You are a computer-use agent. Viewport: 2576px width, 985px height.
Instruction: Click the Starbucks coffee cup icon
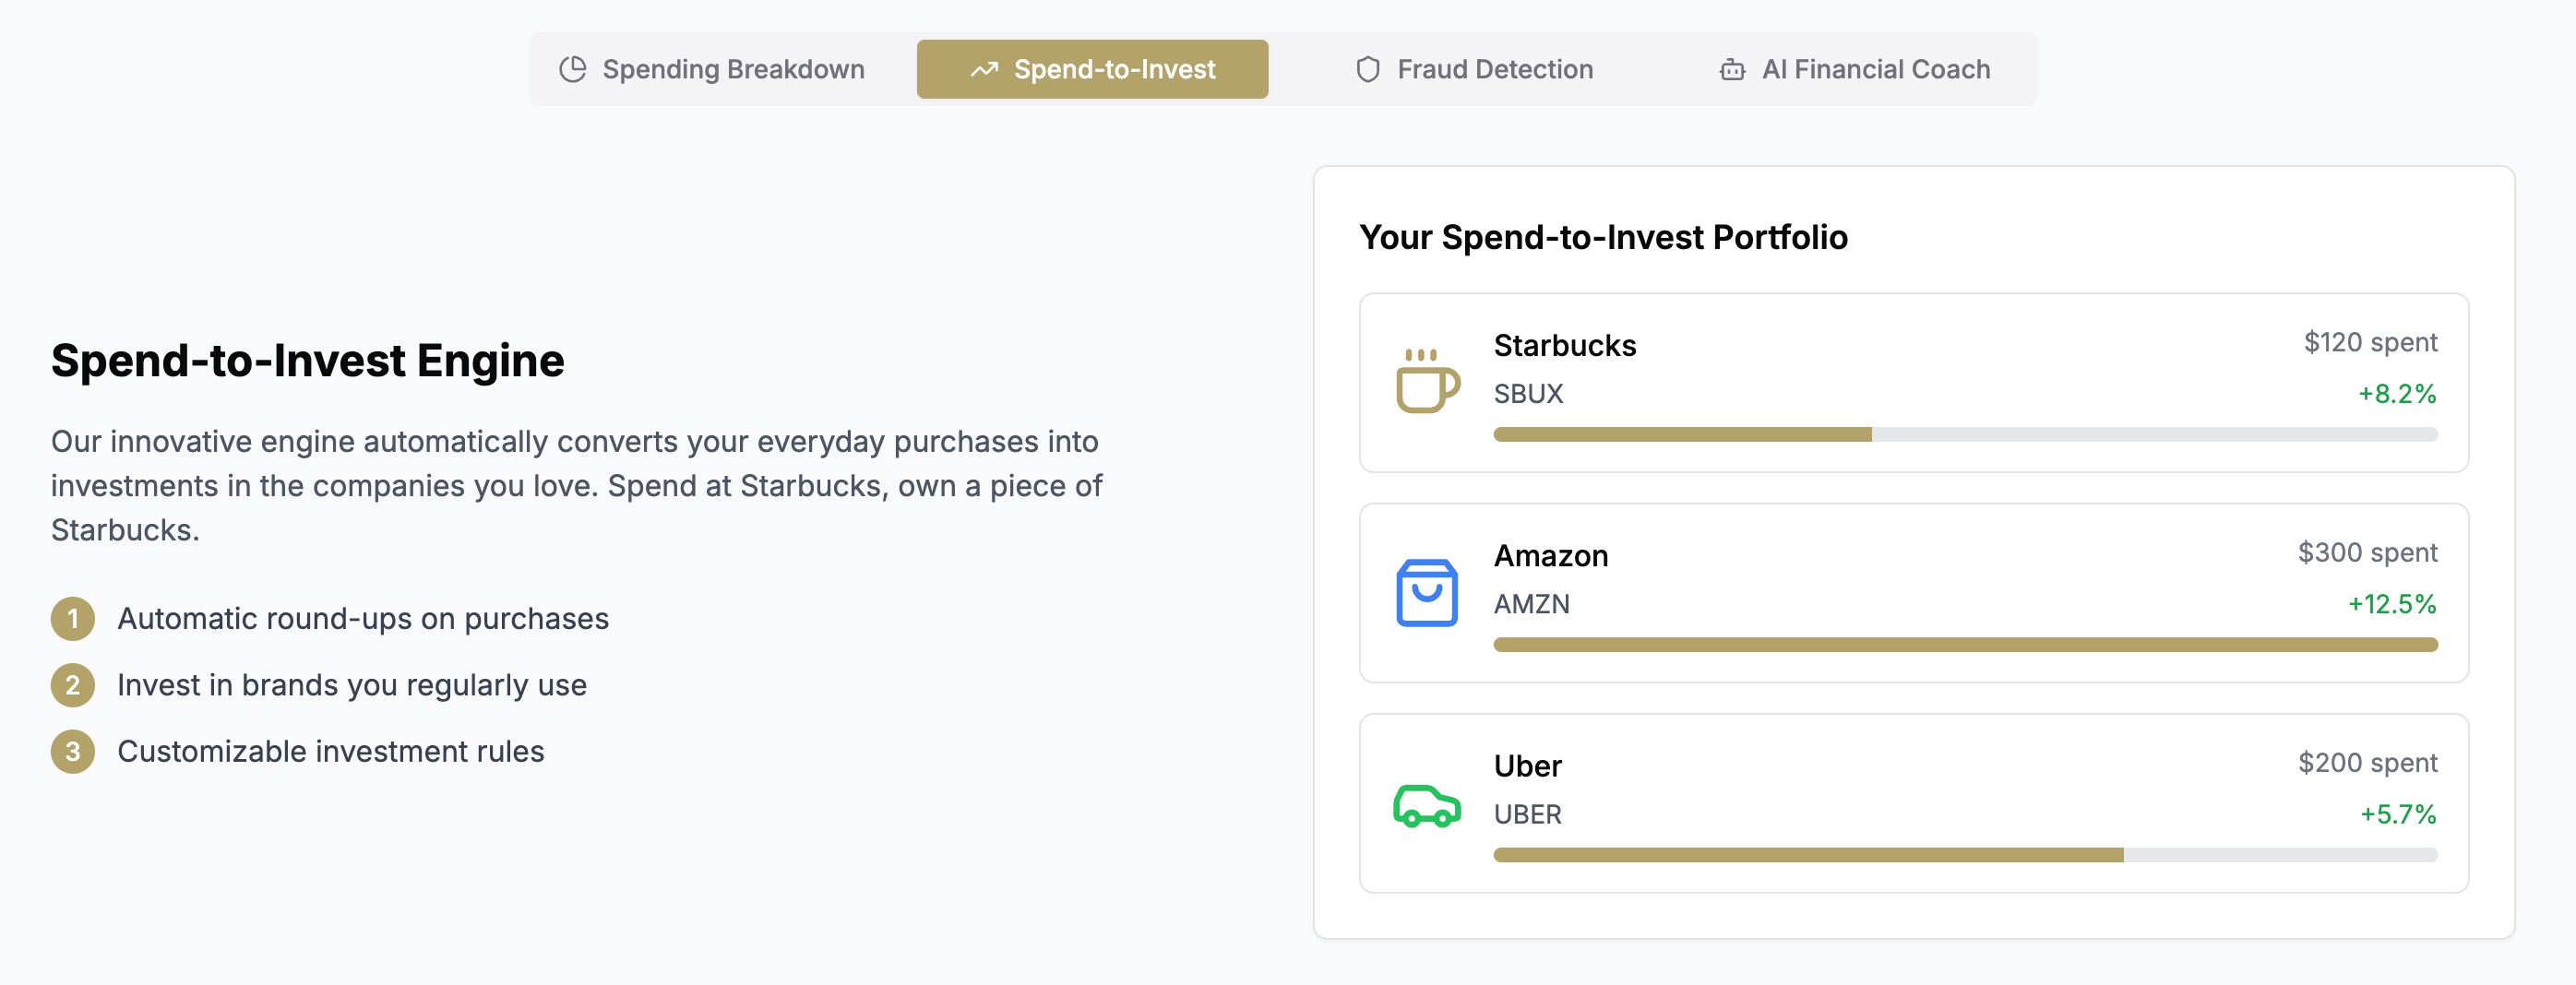pos(1427,382)
